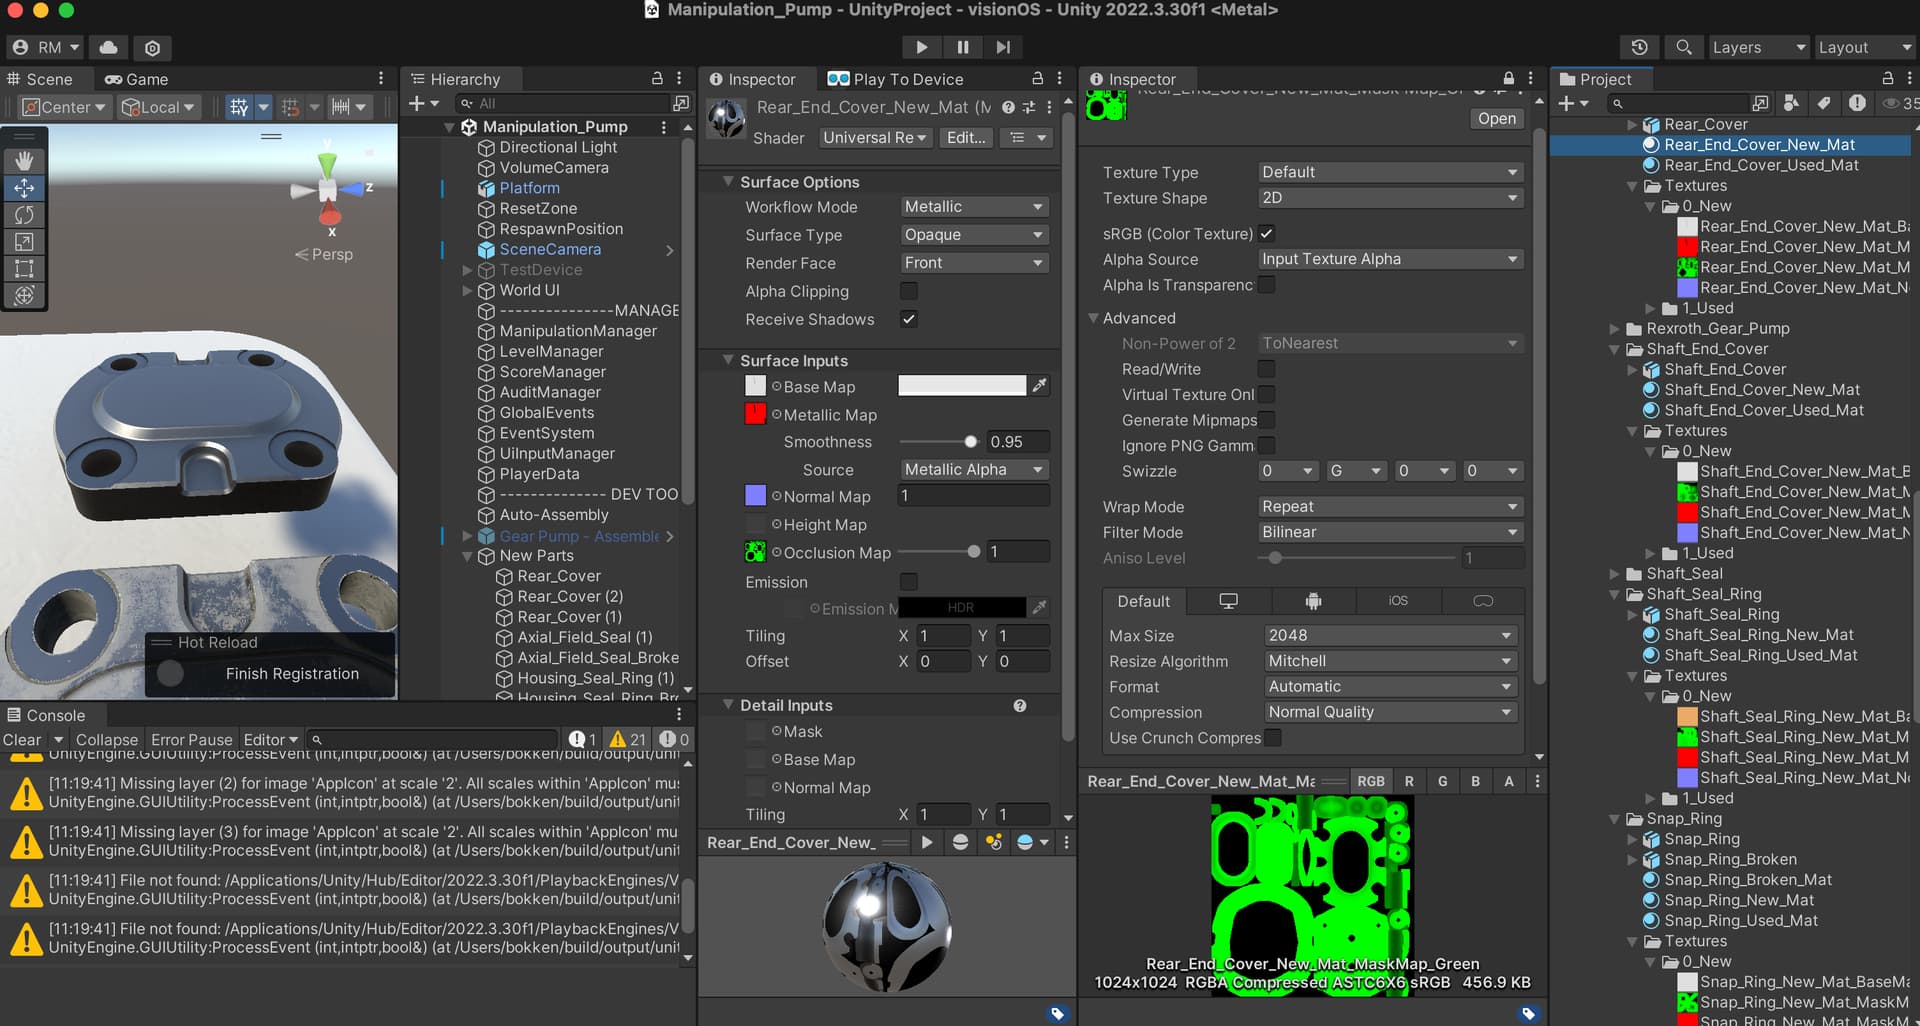Open the Workflow Mode dropdown

(x=972, y=206)
